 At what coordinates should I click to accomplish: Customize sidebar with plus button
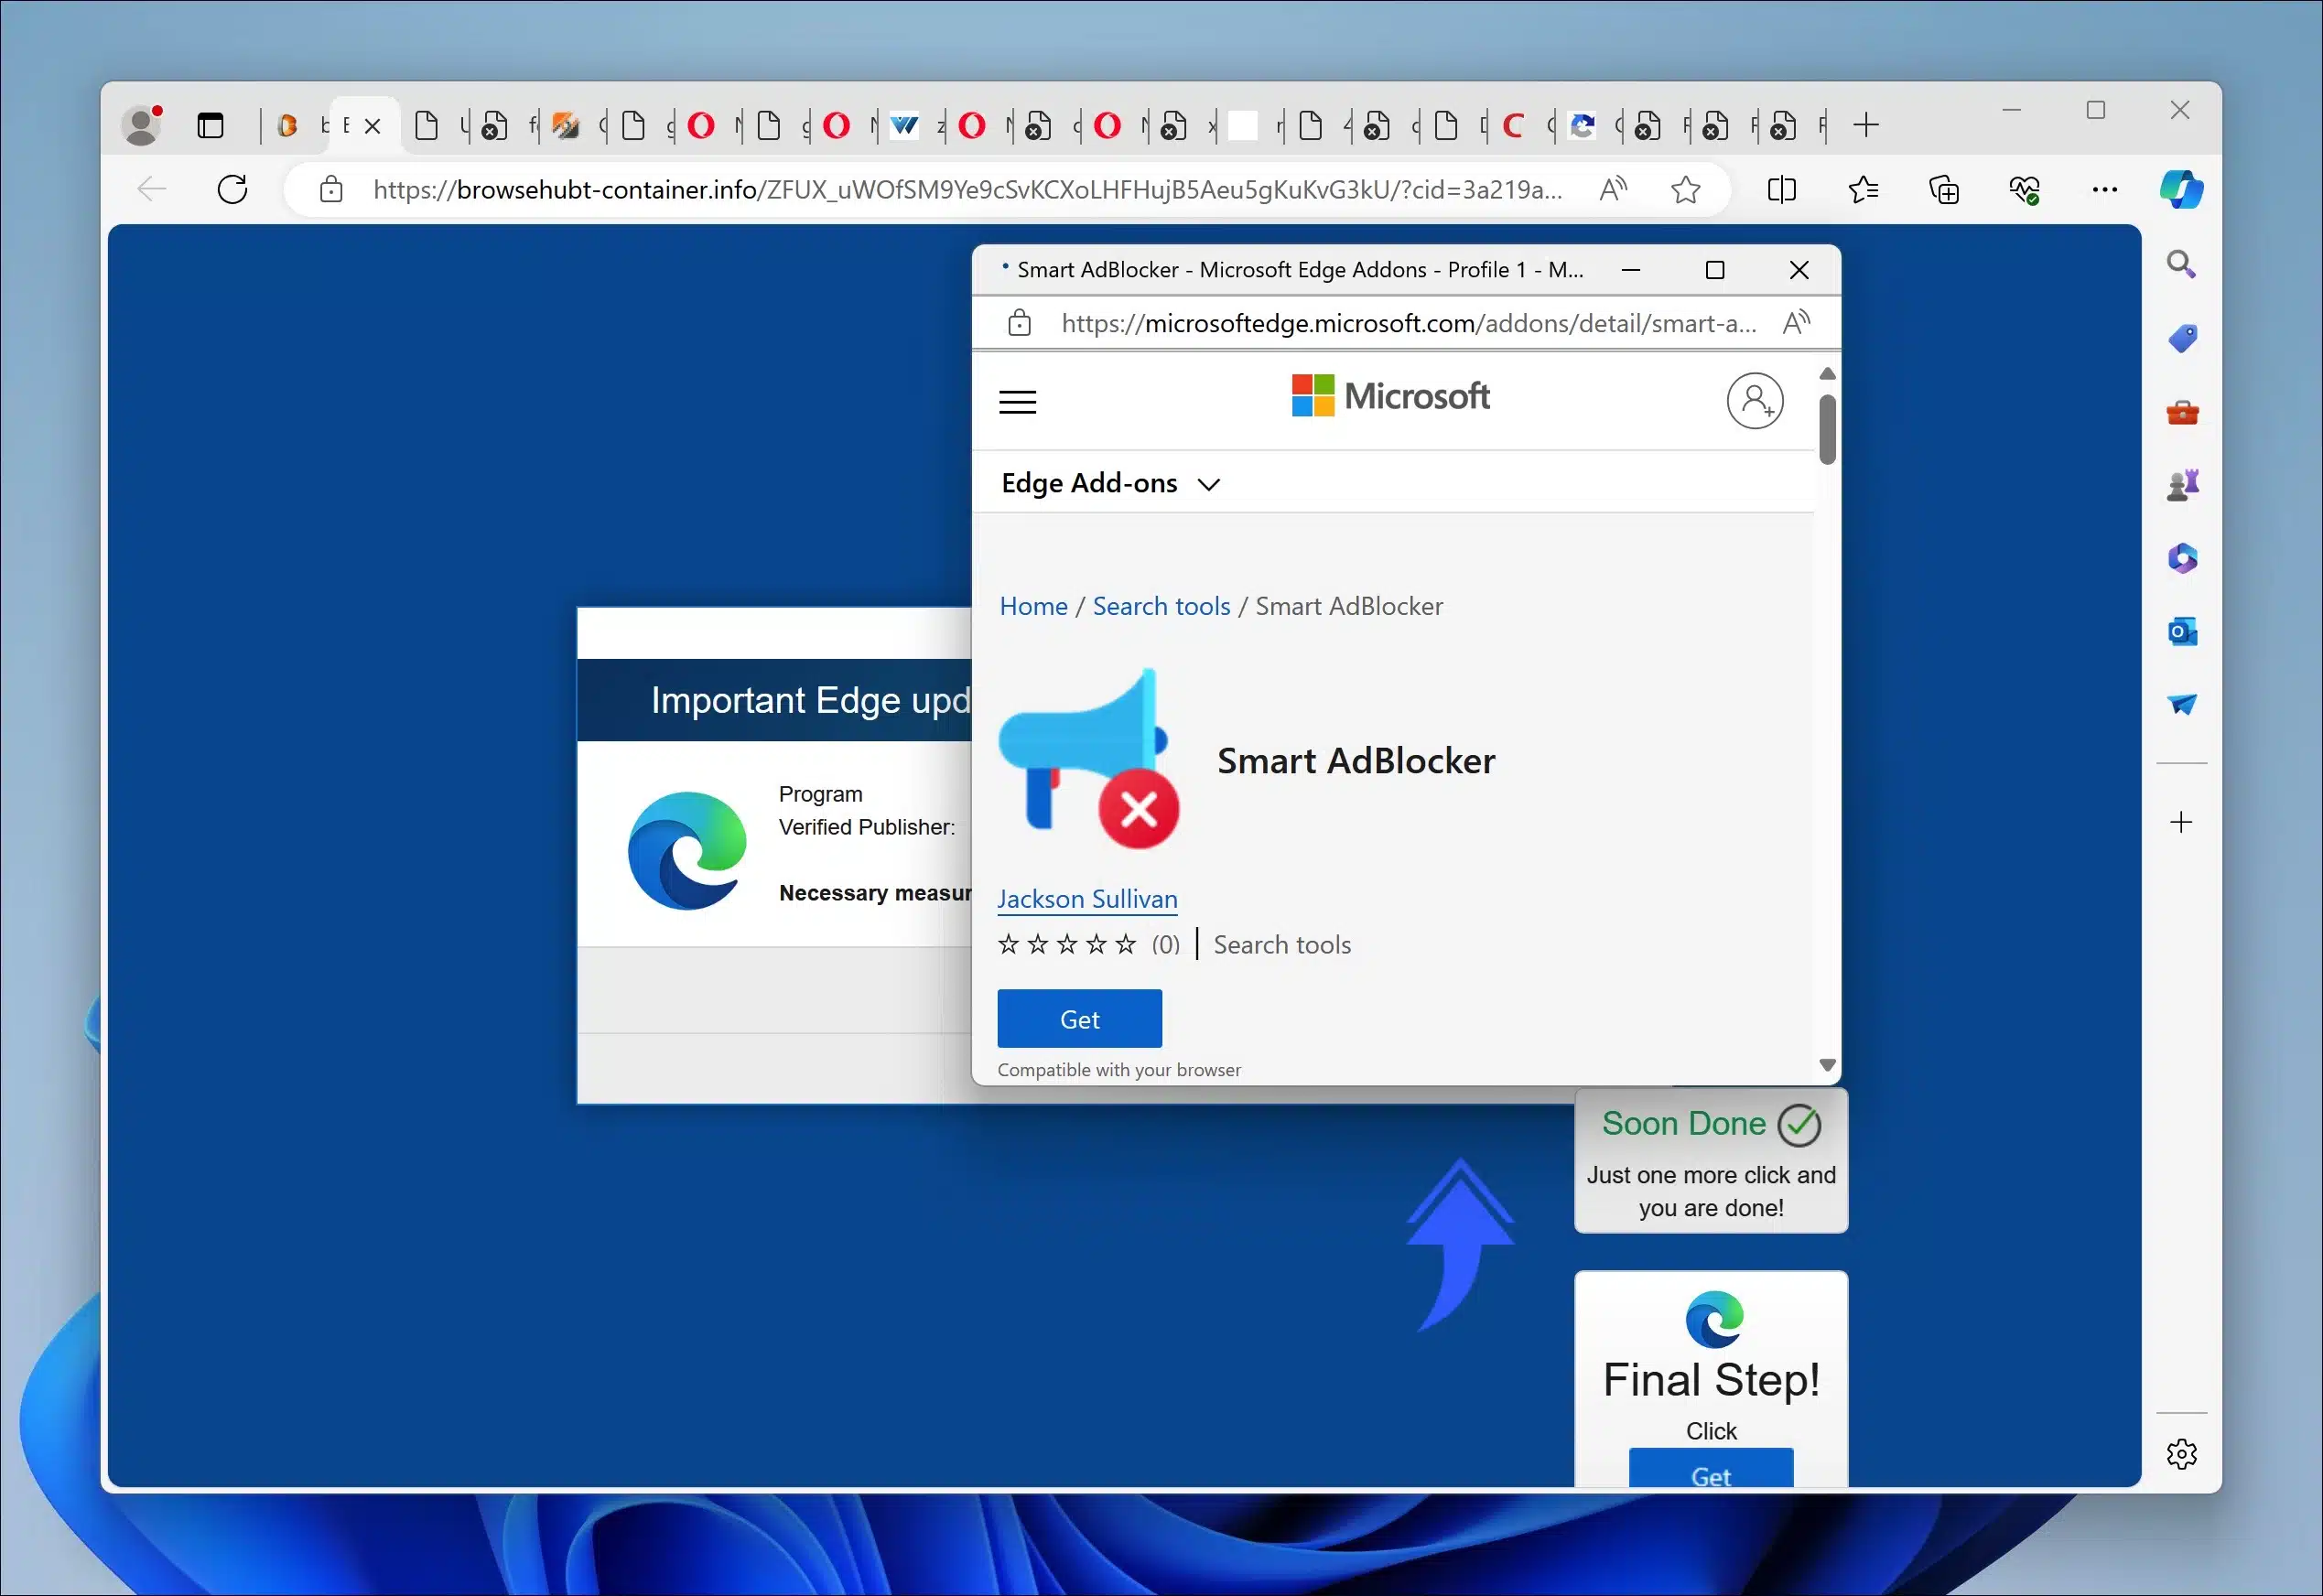[2181, 822]
